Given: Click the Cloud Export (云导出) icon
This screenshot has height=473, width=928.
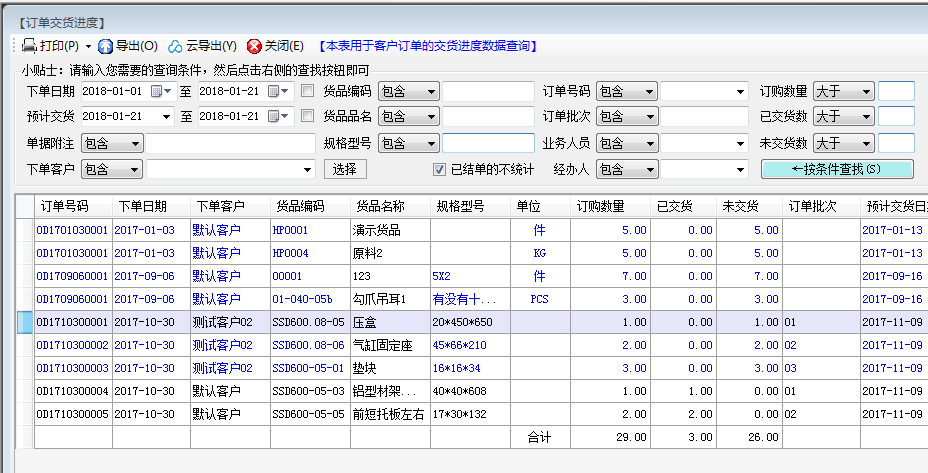Looking at the screenshot, I should [175, 46].
